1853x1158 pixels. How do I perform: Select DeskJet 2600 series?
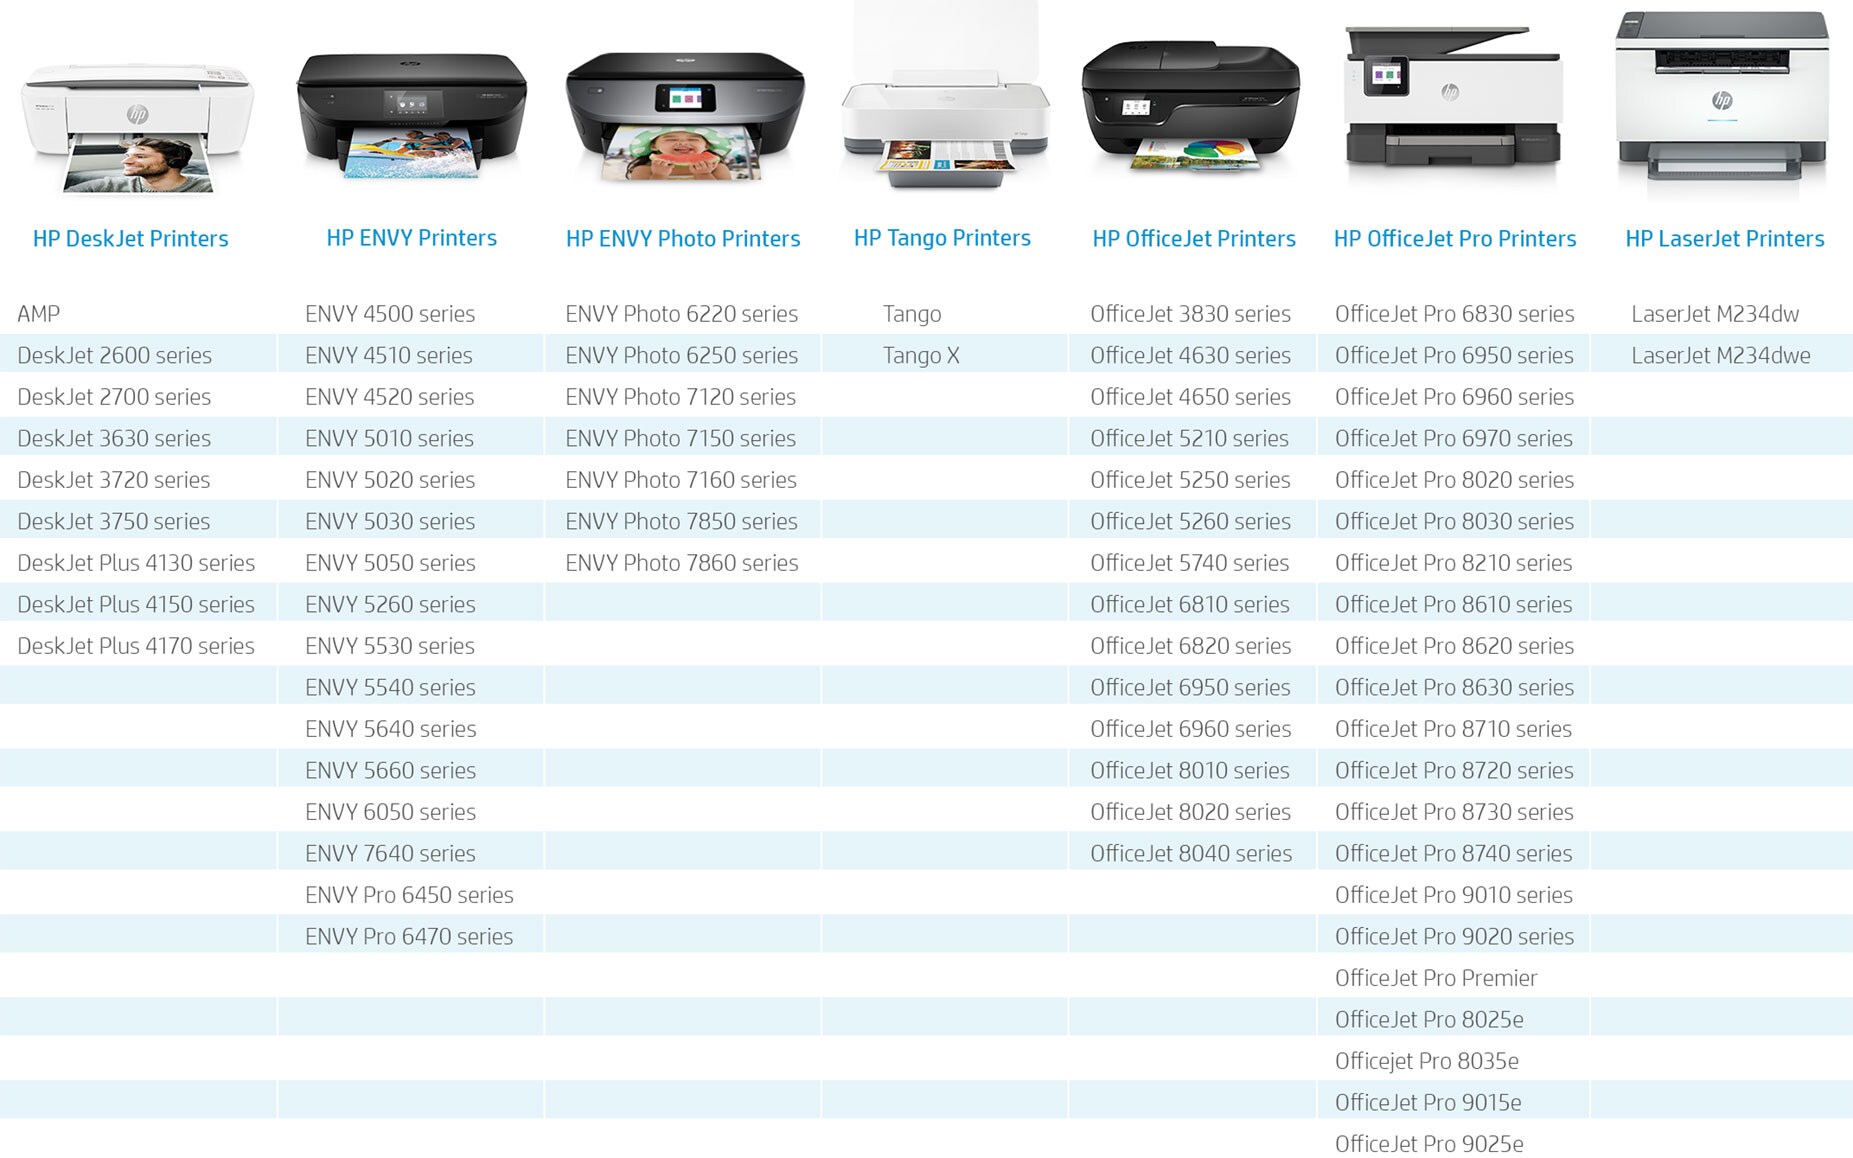114,355
